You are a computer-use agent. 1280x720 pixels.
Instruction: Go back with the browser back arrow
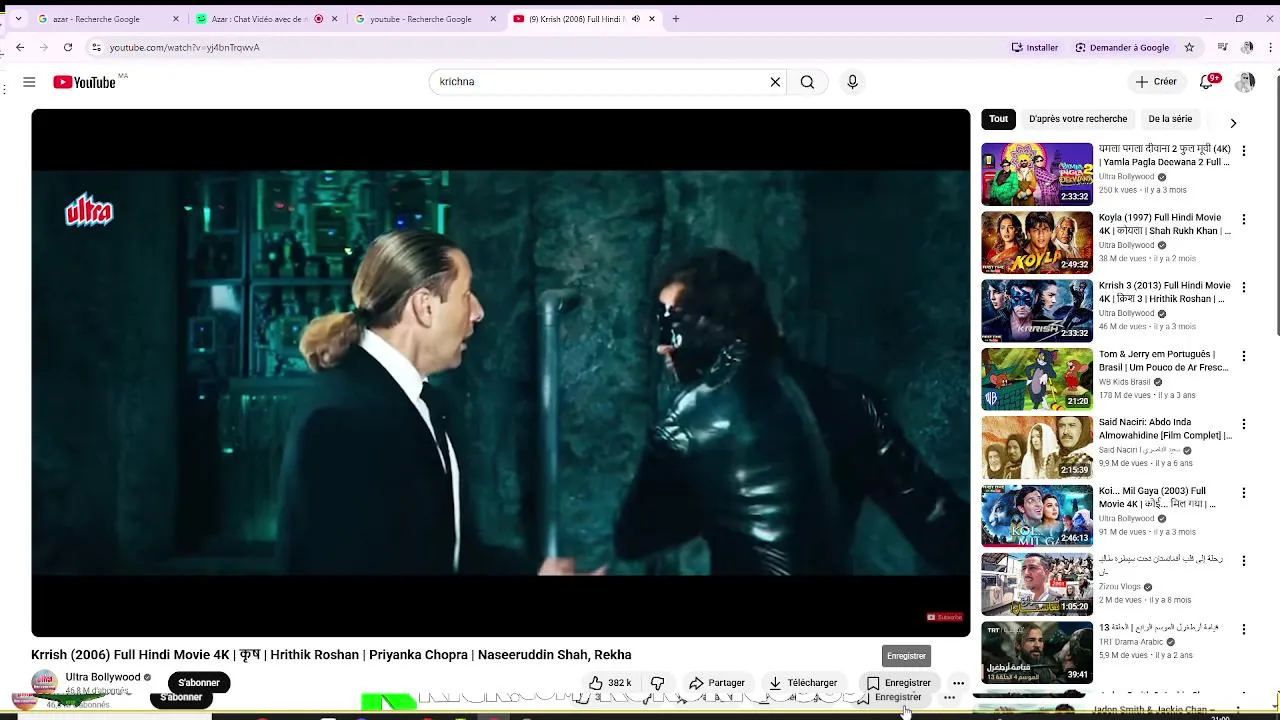[20, 47]
